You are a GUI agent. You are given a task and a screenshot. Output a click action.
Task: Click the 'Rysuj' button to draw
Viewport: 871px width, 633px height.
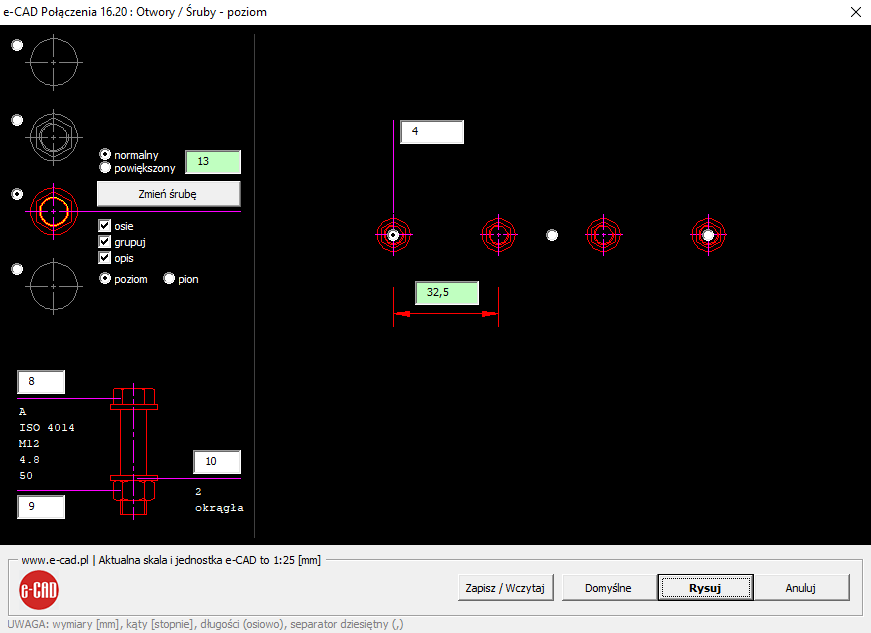click(x=705, y=588)
